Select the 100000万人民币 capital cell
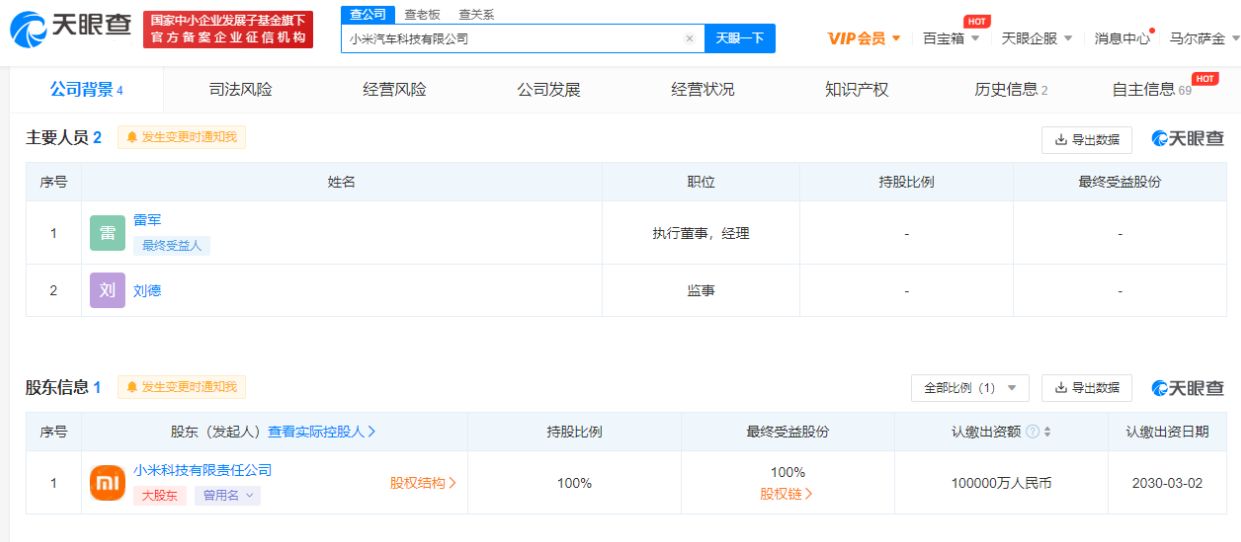This screenshot has width=1241, height=542. (1001, 483)
